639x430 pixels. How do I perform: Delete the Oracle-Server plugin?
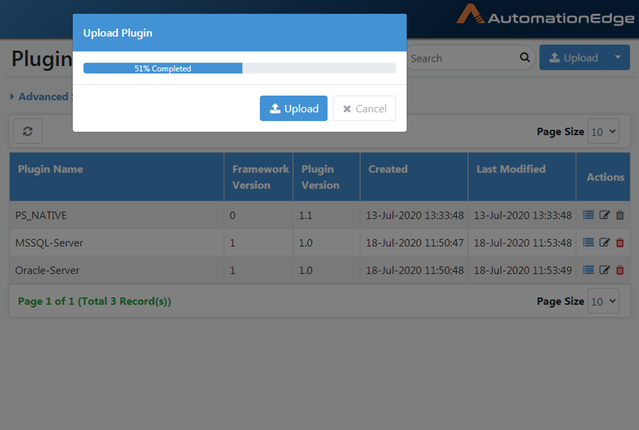pyautogui.click(x=620, y=270)
